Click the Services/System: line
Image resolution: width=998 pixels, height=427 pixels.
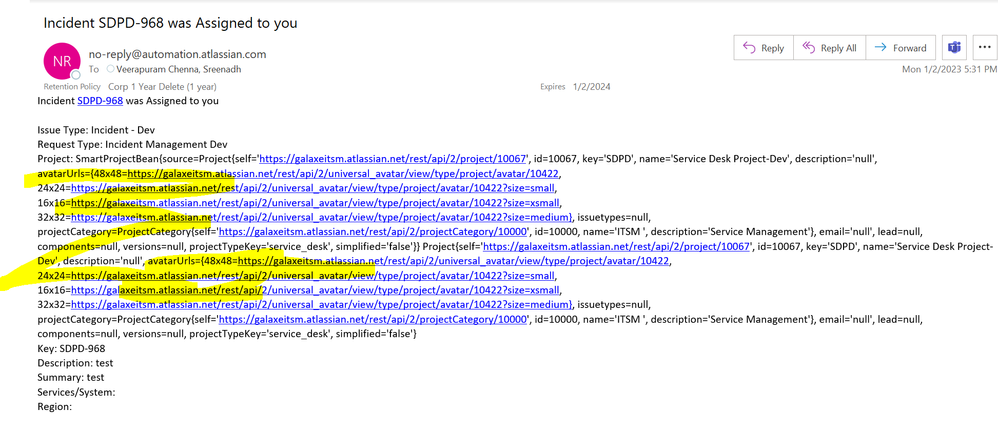coord(76,393)
